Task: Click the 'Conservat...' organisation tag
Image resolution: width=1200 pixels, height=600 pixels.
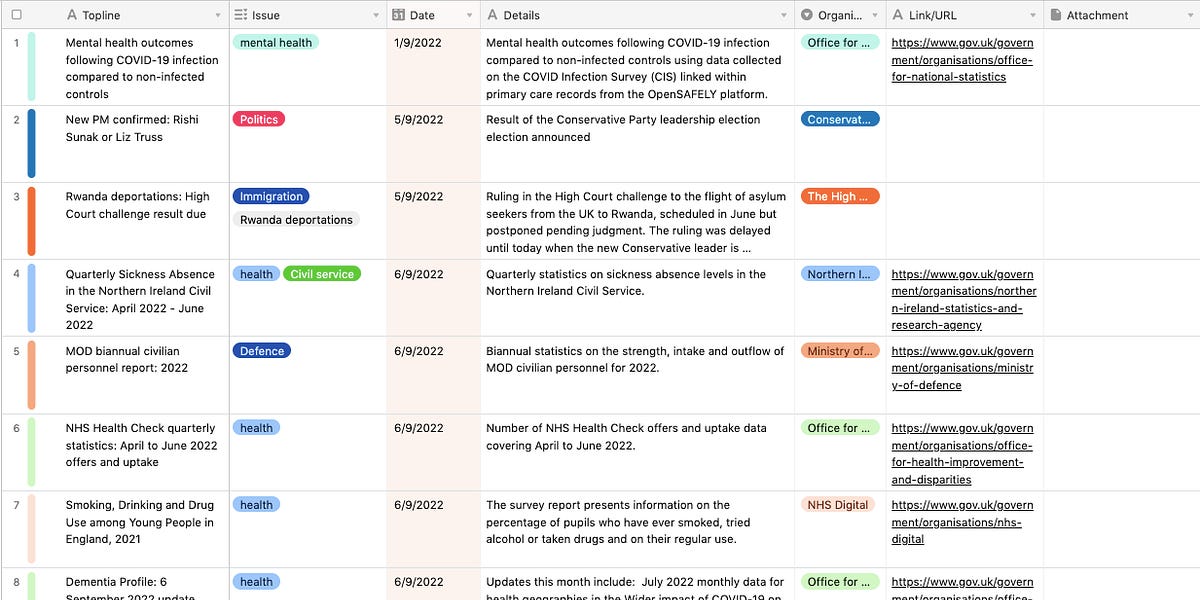Action: coord(840,119)
